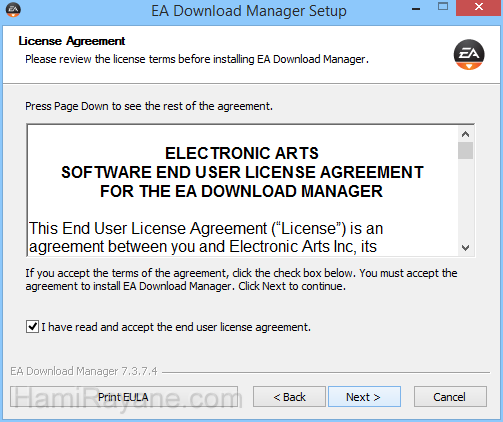Click the maximize window button

[x=443, y=7]
